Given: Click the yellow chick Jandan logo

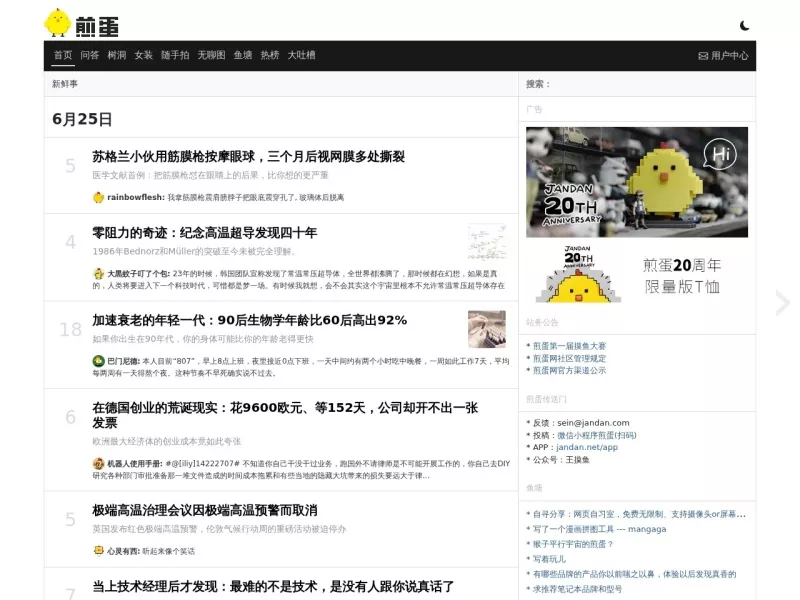Looking at the screenshot, I should coord(82,23).
